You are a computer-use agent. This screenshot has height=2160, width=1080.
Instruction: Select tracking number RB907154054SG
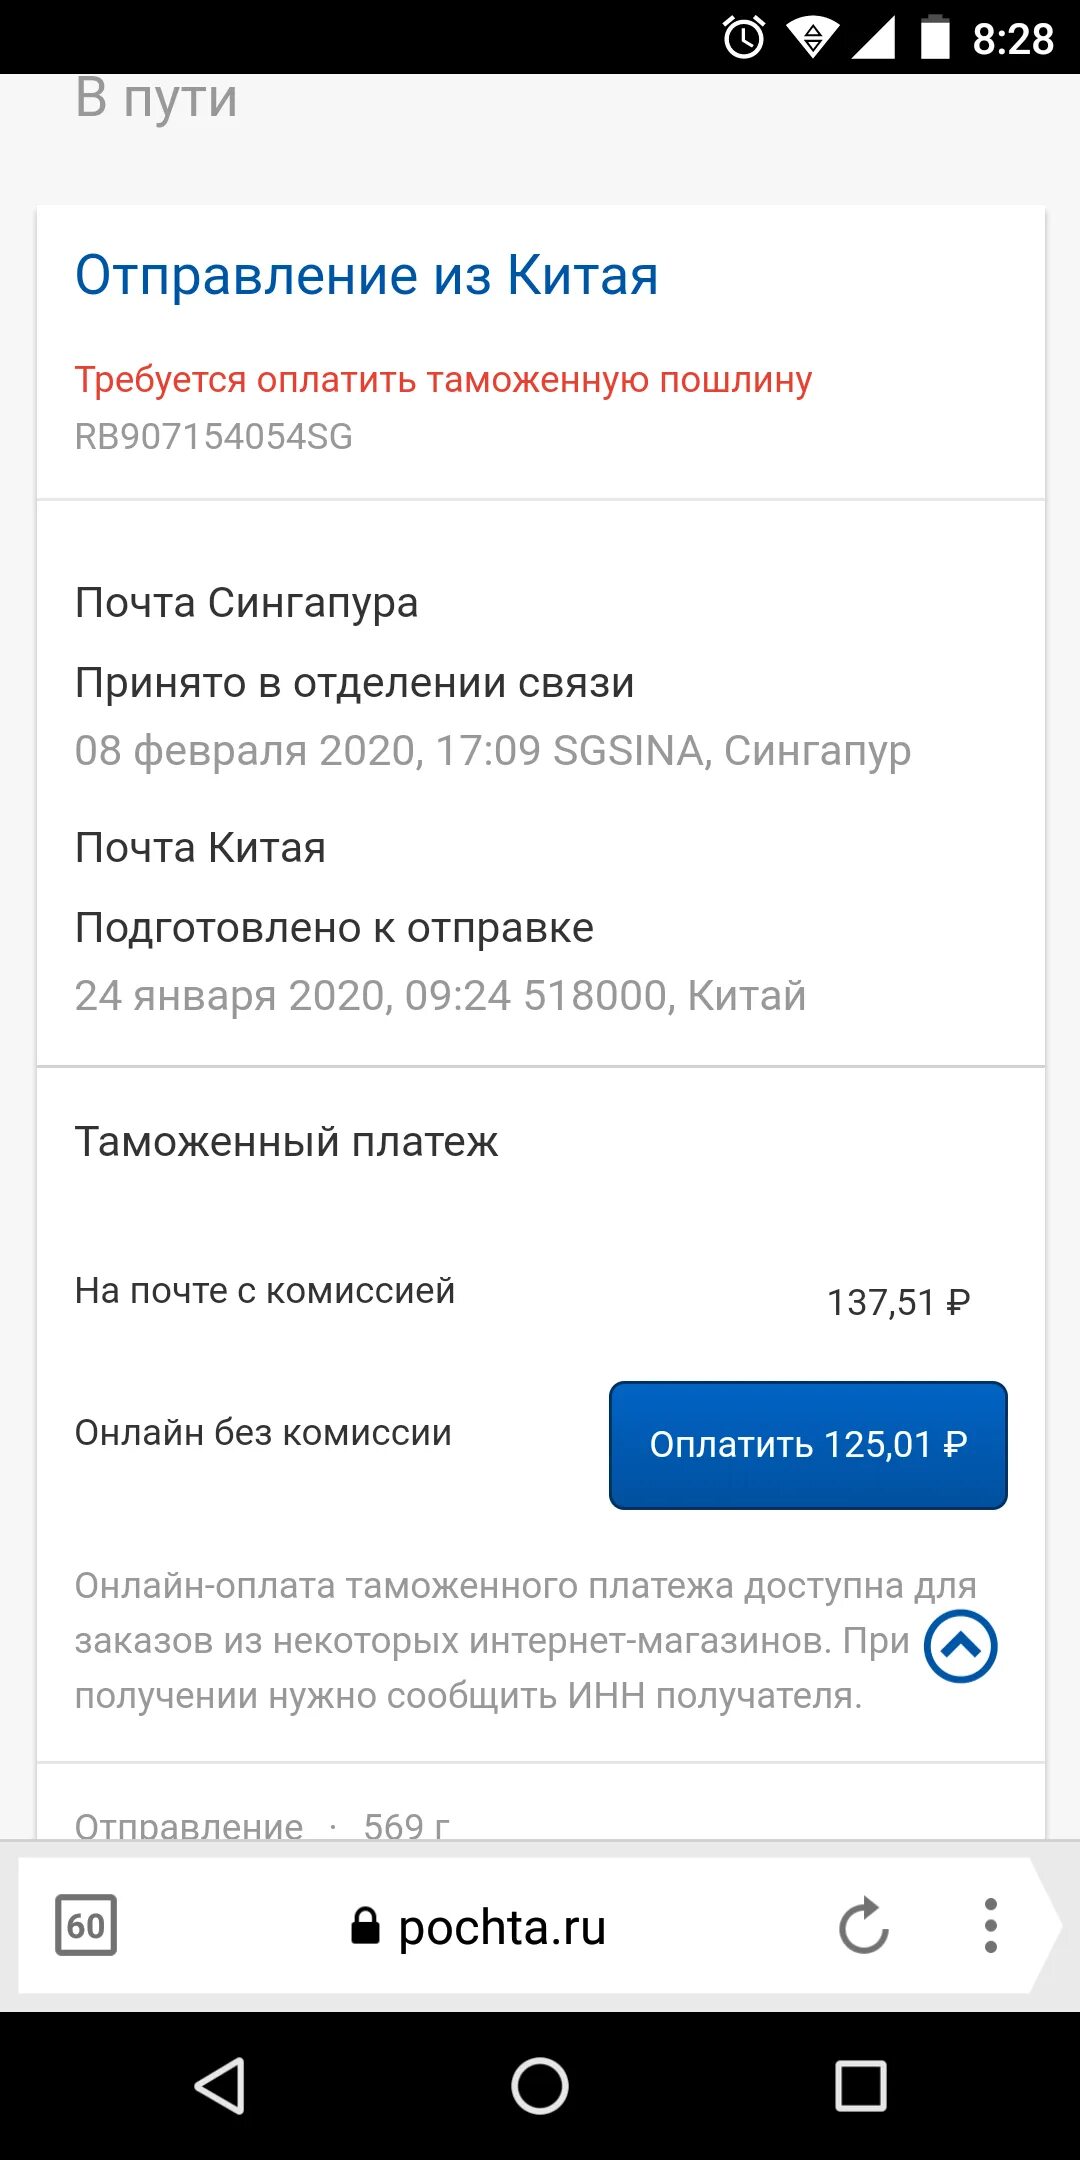tap(214, 437)
